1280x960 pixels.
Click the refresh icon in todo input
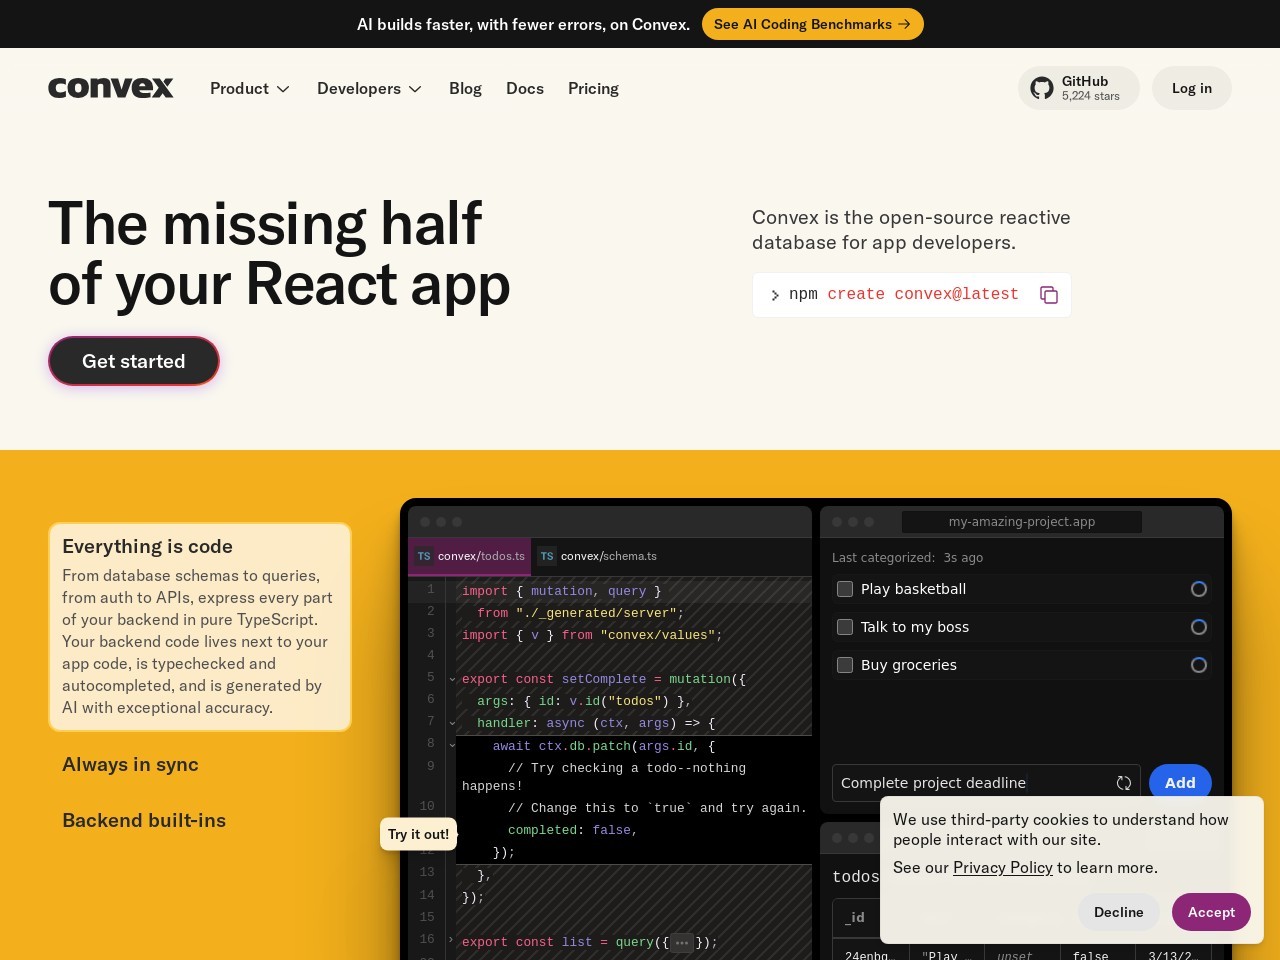(1124, 783)
